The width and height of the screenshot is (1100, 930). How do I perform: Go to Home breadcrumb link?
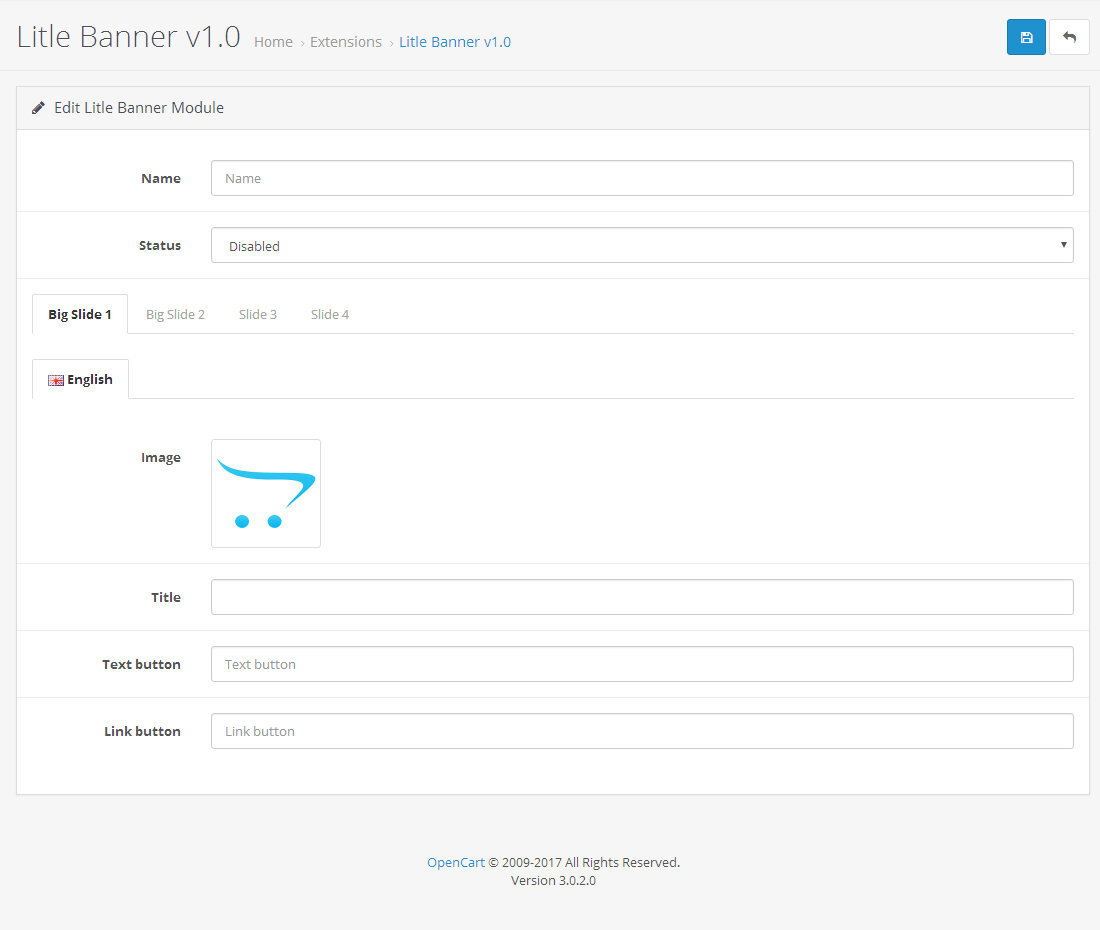point(273,42)
